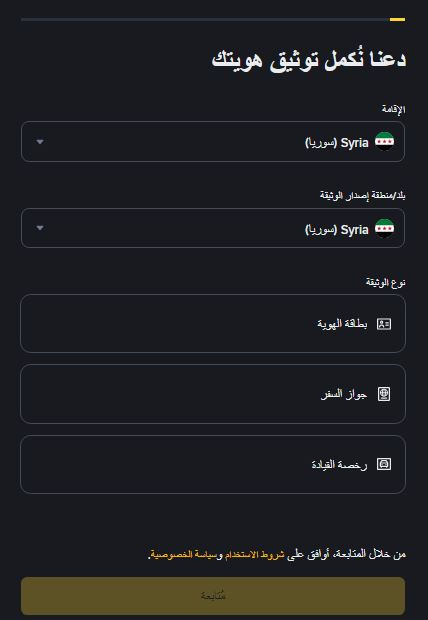Select the رخصة القيادة document type option
The height and width of the screenshot is (620, 428).
tap(213, 464)
